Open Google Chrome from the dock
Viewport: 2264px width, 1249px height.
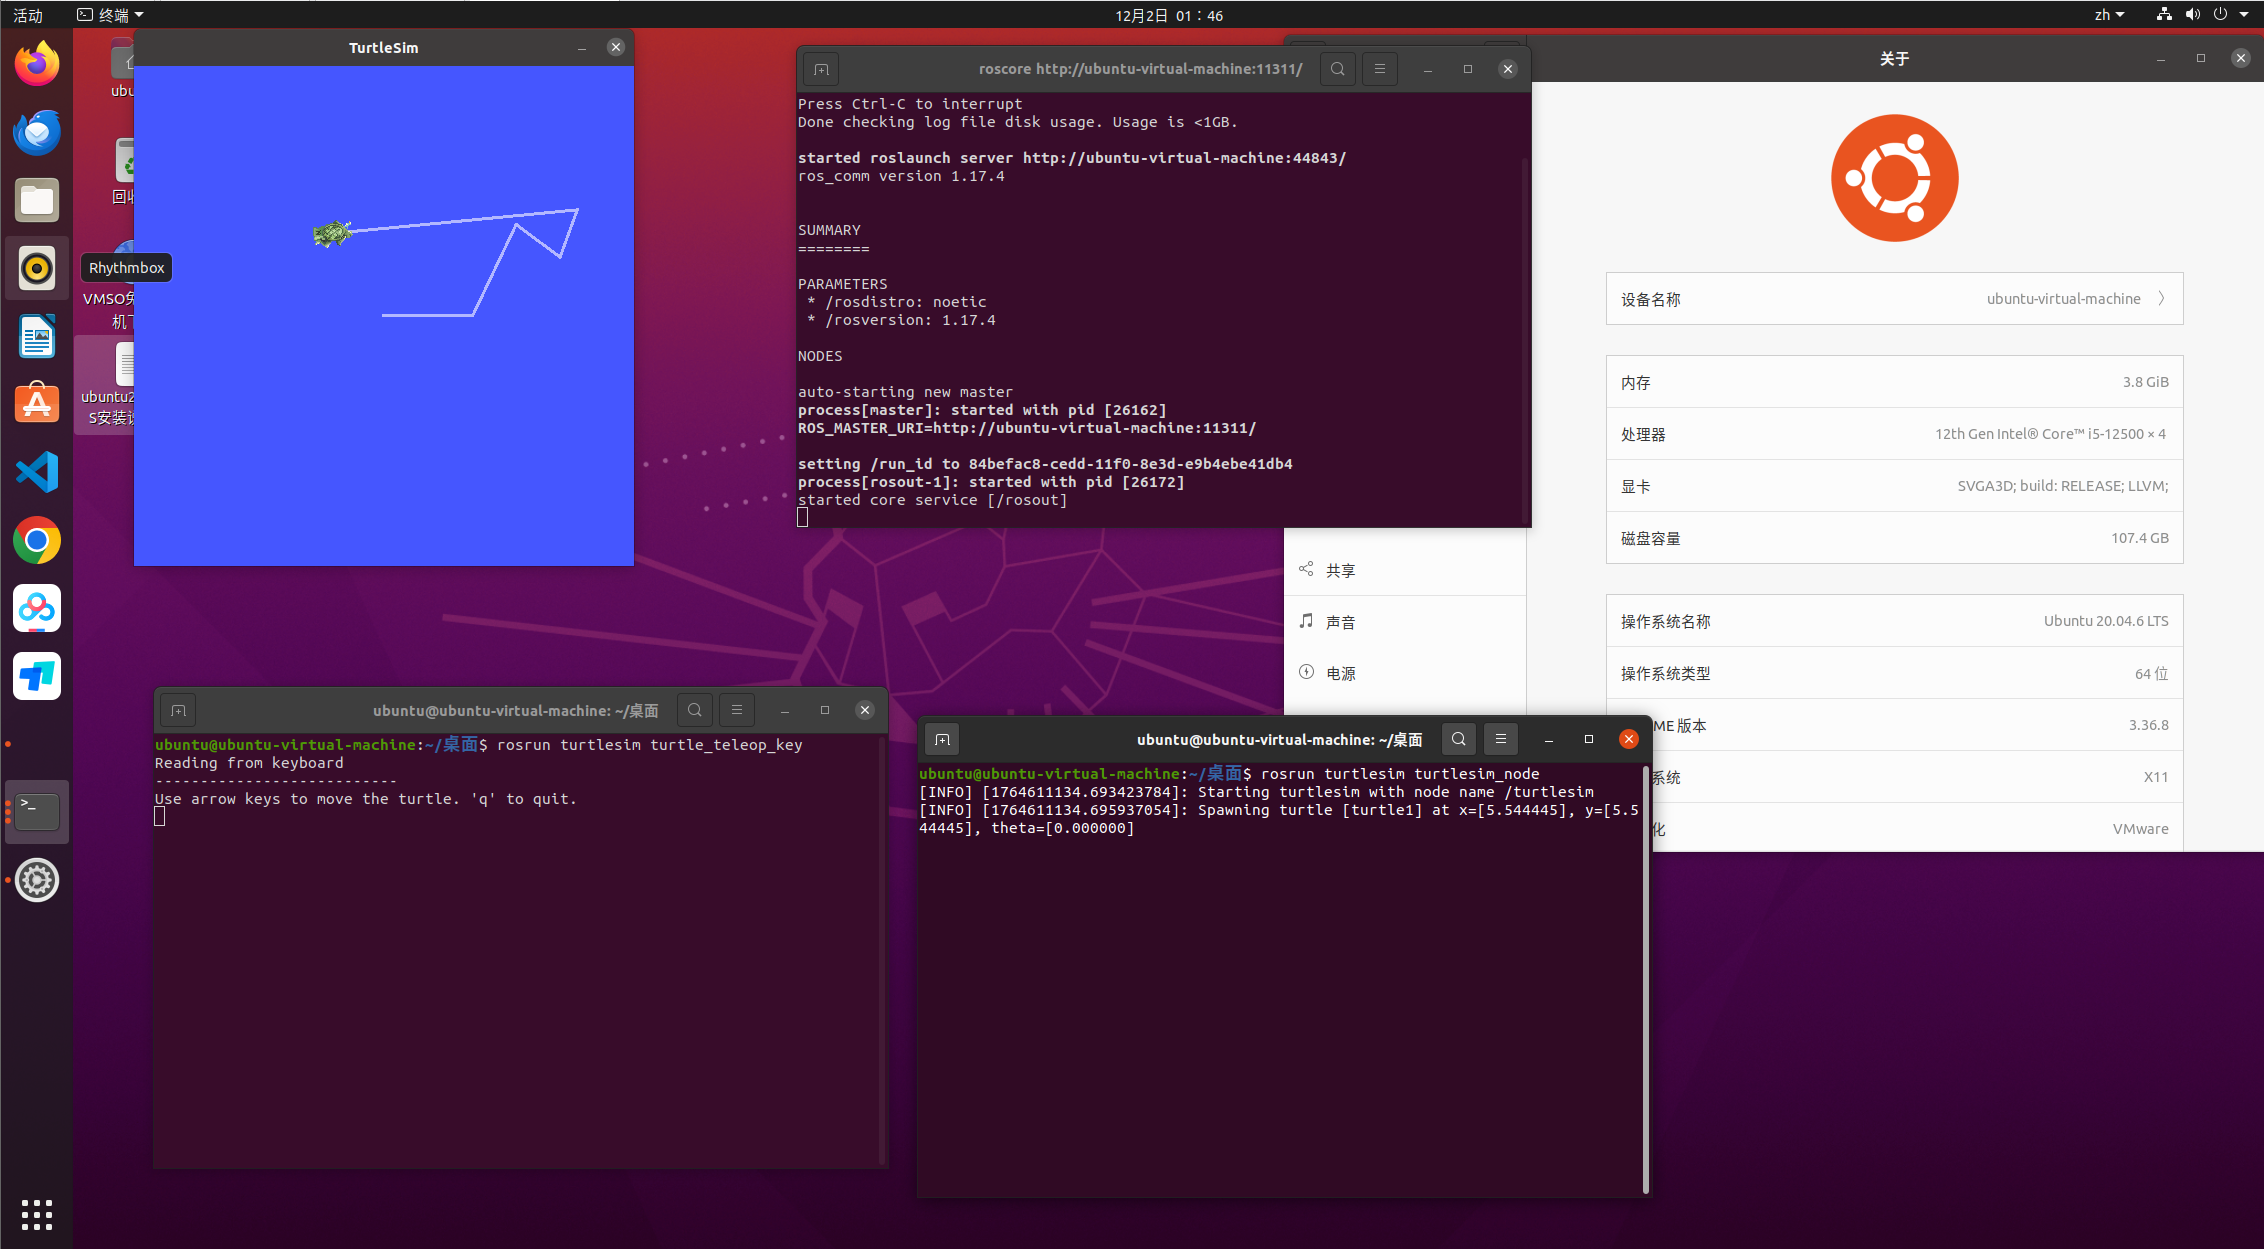click(x=37, y=541)
